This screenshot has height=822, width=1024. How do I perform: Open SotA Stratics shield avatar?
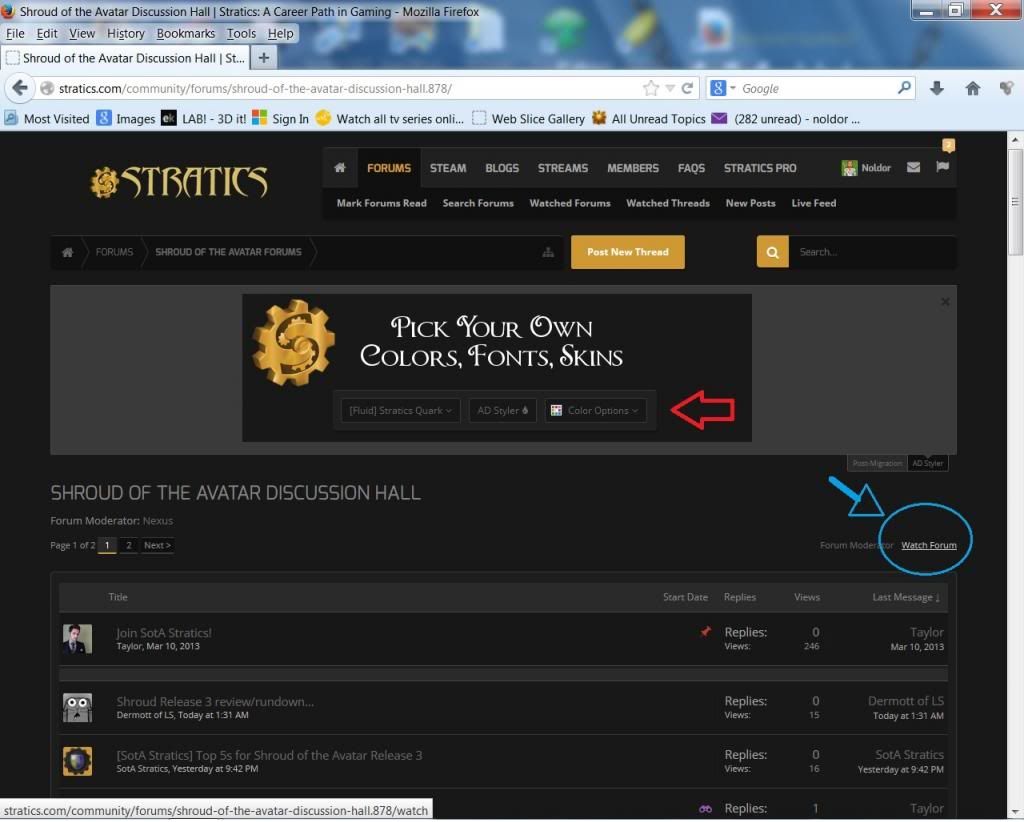coord(77,761)
